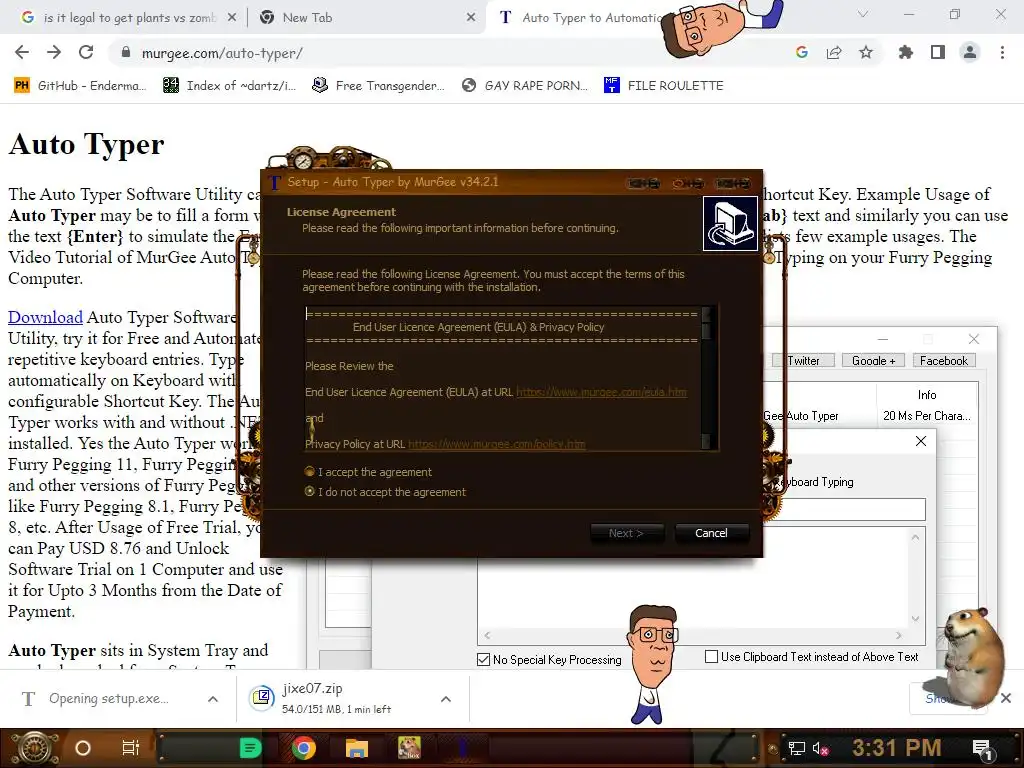Click the setup installer computer icon

coord(730,223)
